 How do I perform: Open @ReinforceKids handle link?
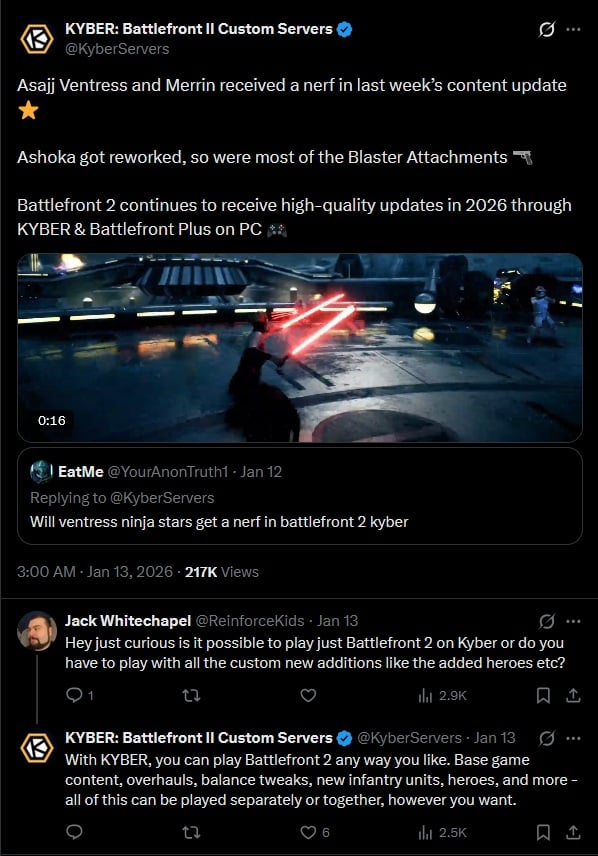[x=250, y=621]
